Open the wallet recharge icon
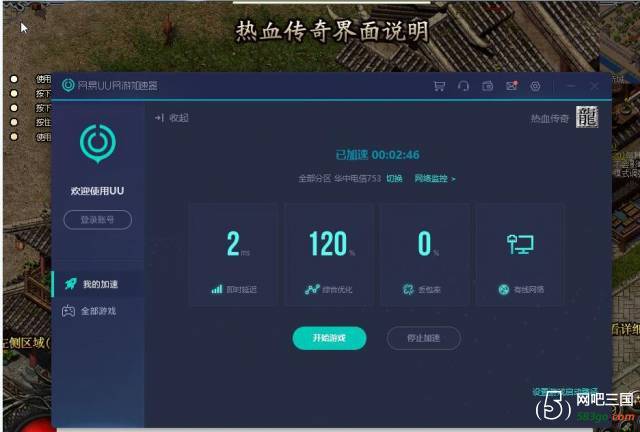The height and width of the screenshot is (432, 640). tap(487, 86)
